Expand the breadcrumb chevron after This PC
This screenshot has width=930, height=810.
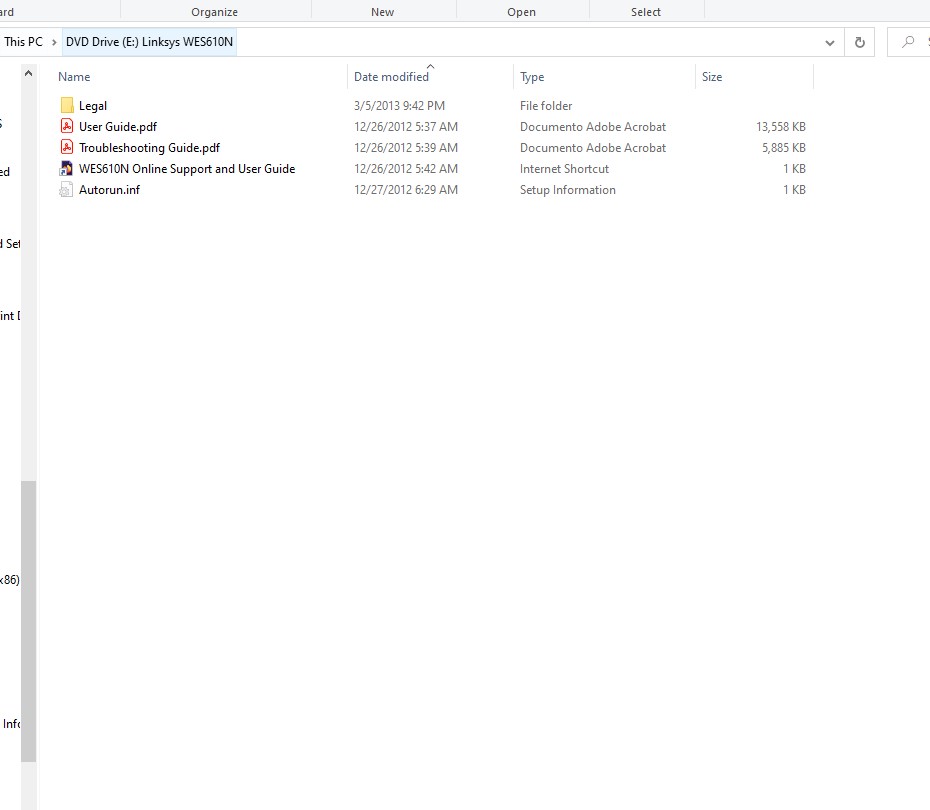[54, 42]
